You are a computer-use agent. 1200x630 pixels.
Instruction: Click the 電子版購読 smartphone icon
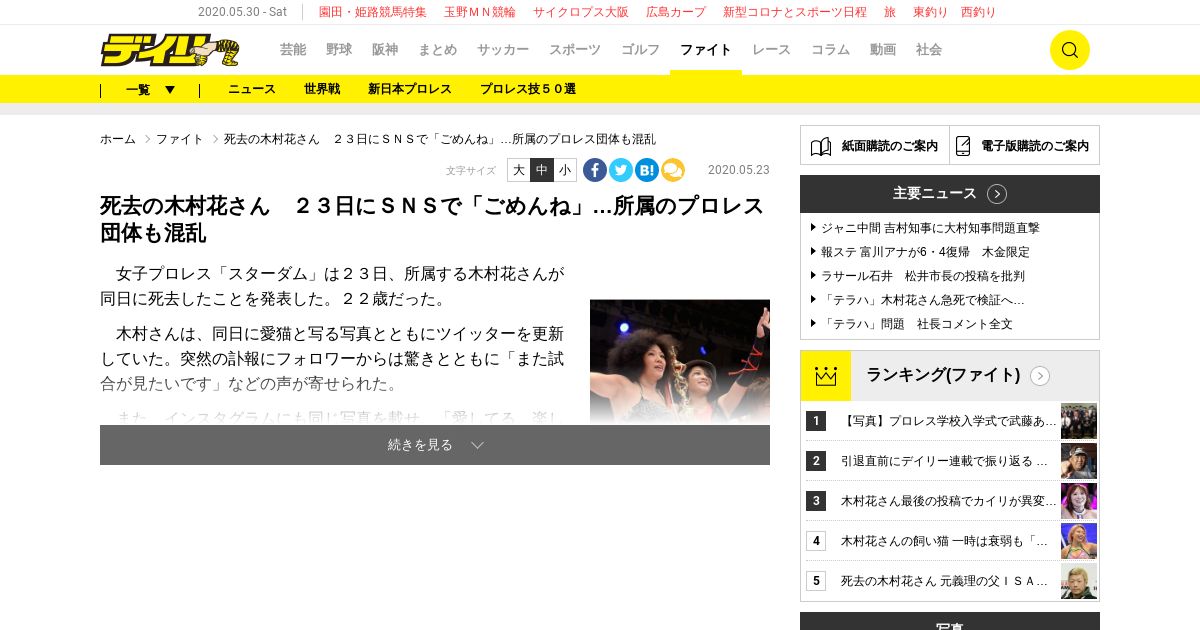click(963, 146)
